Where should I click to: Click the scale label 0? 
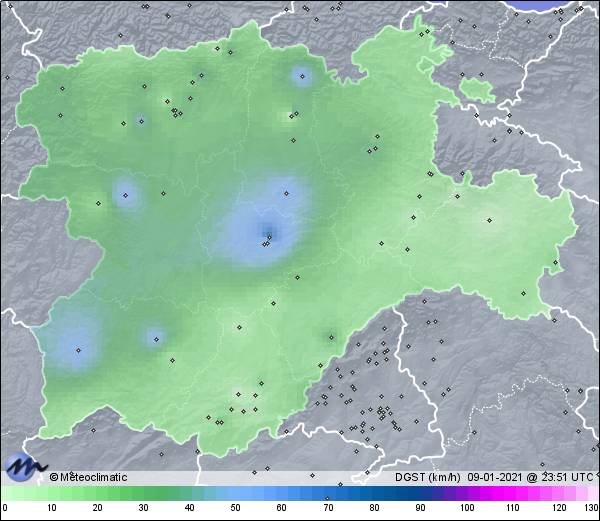(x=5, y=508)
